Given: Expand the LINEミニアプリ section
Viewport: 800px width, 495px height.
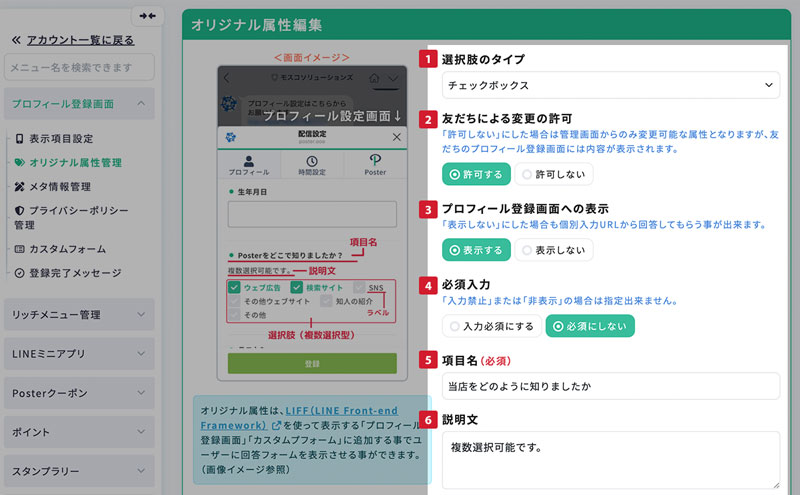Looking at the screenshot, I should tap(78, 354).
